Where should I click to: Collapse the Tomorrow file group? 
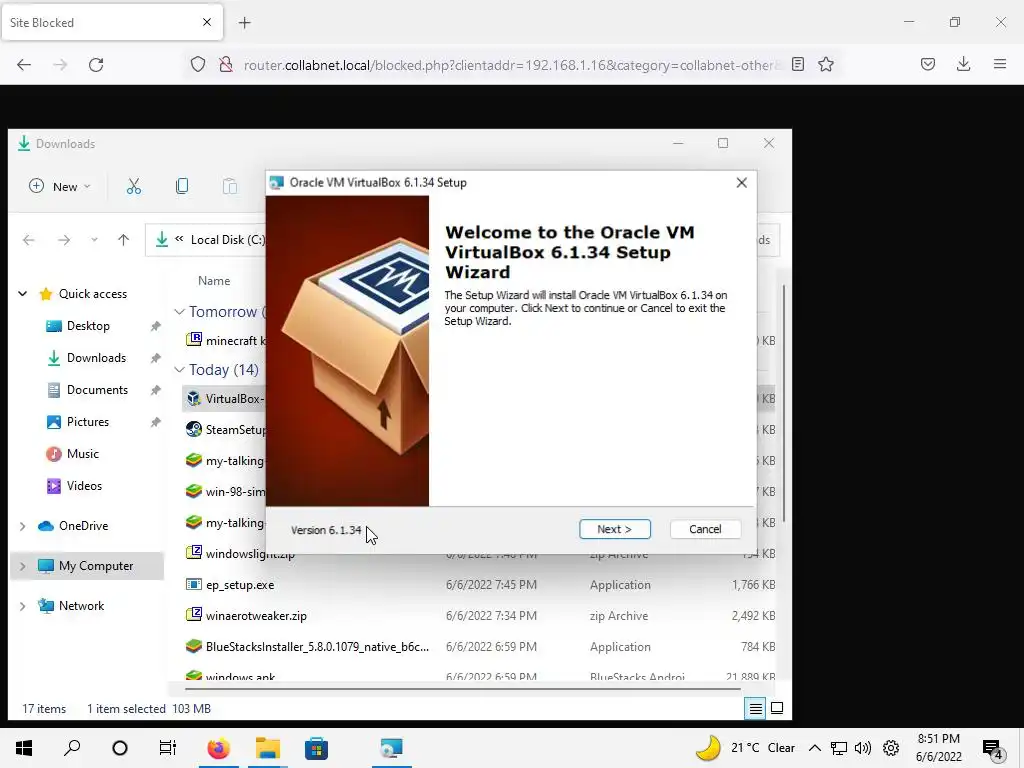(x=179, y=312)
